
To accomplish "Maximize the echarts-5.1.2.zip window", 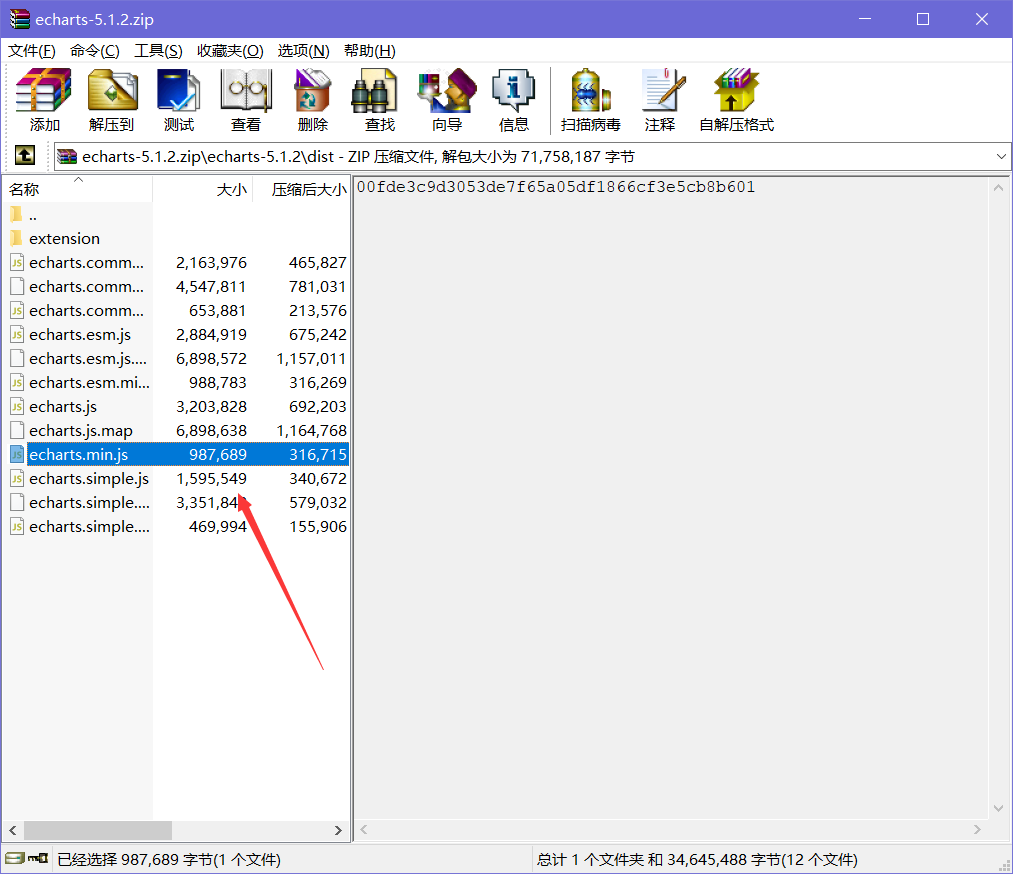I will click(x=923, y=19).
